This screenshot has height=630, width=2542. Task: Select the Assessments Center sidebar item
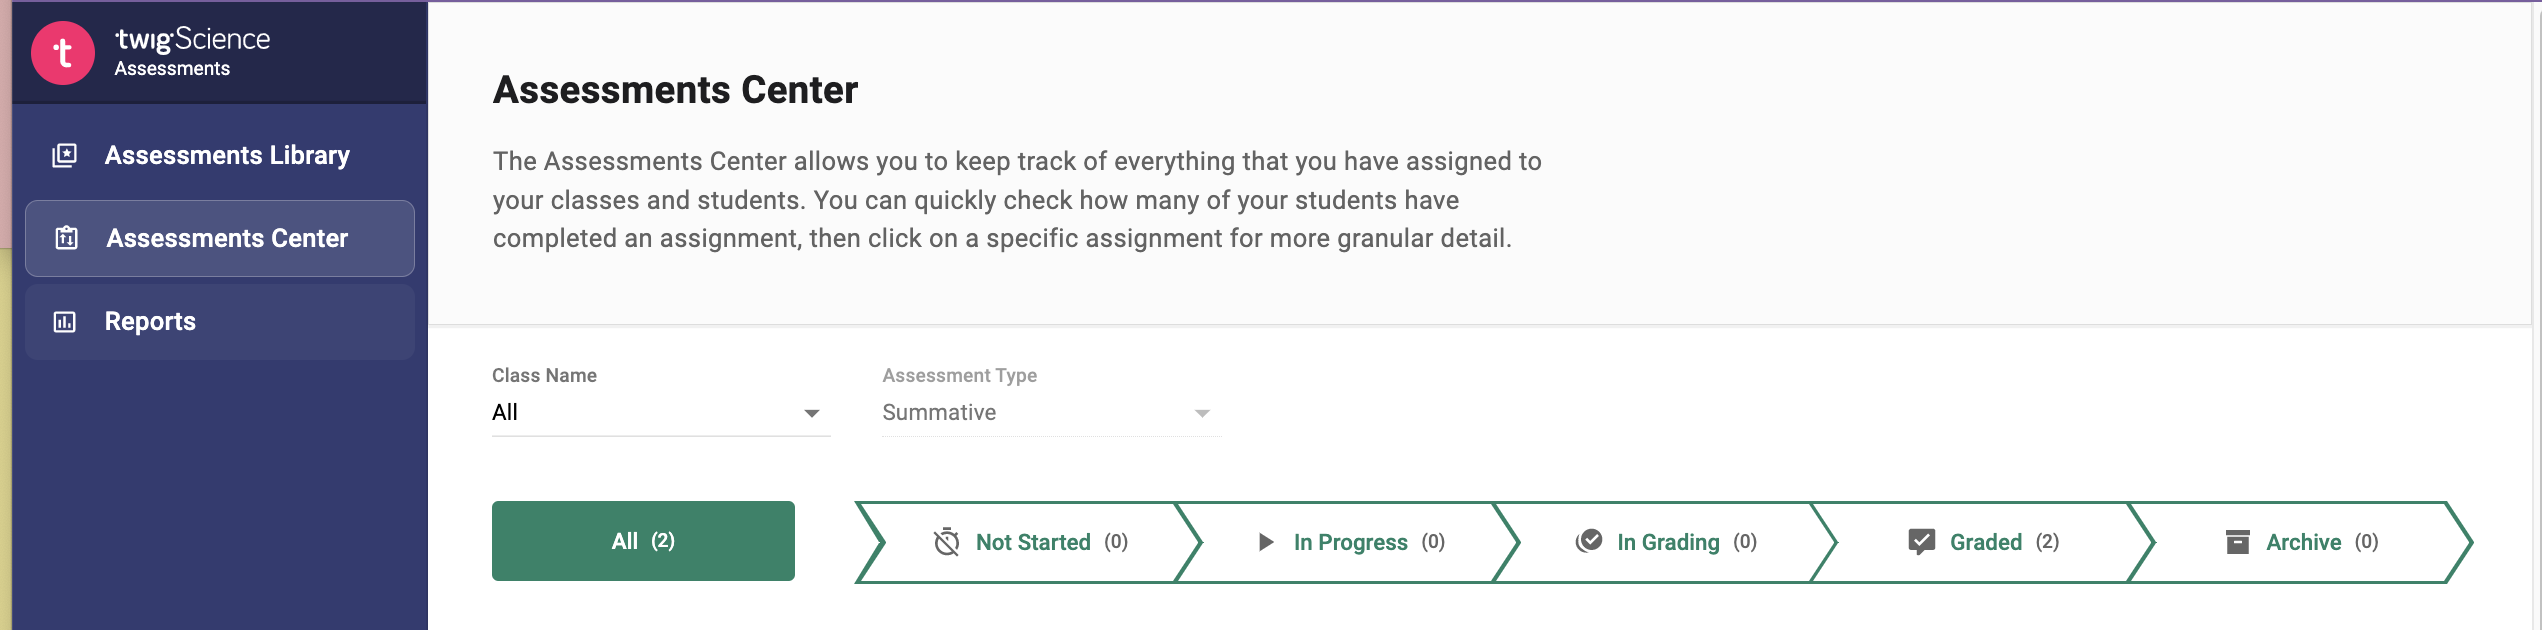[227, 238]
